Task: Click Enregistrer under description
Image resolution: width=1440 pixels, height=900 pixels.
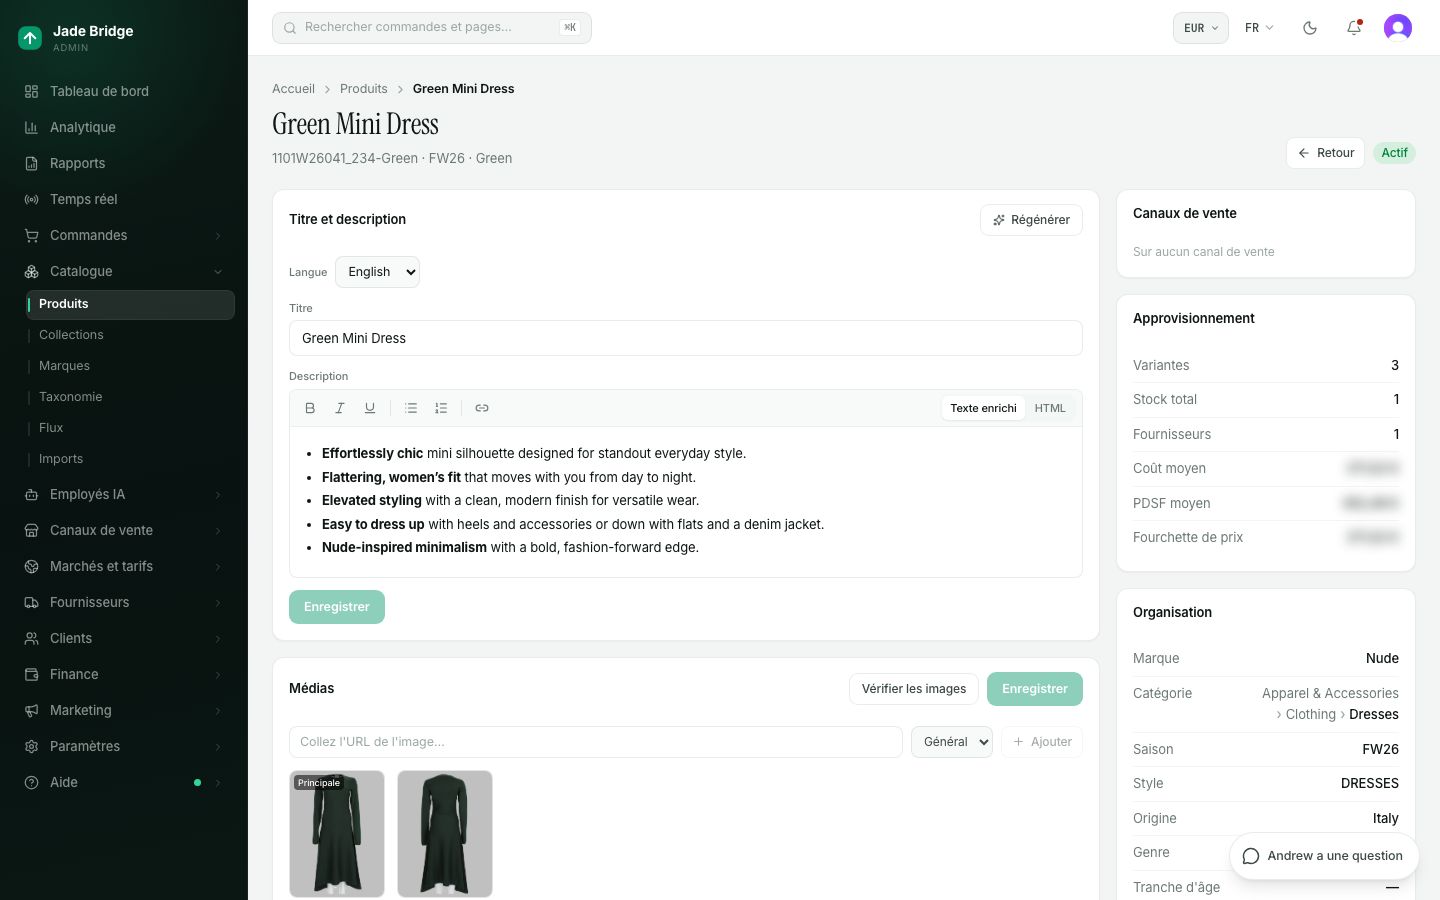Action: coord(337,607)
